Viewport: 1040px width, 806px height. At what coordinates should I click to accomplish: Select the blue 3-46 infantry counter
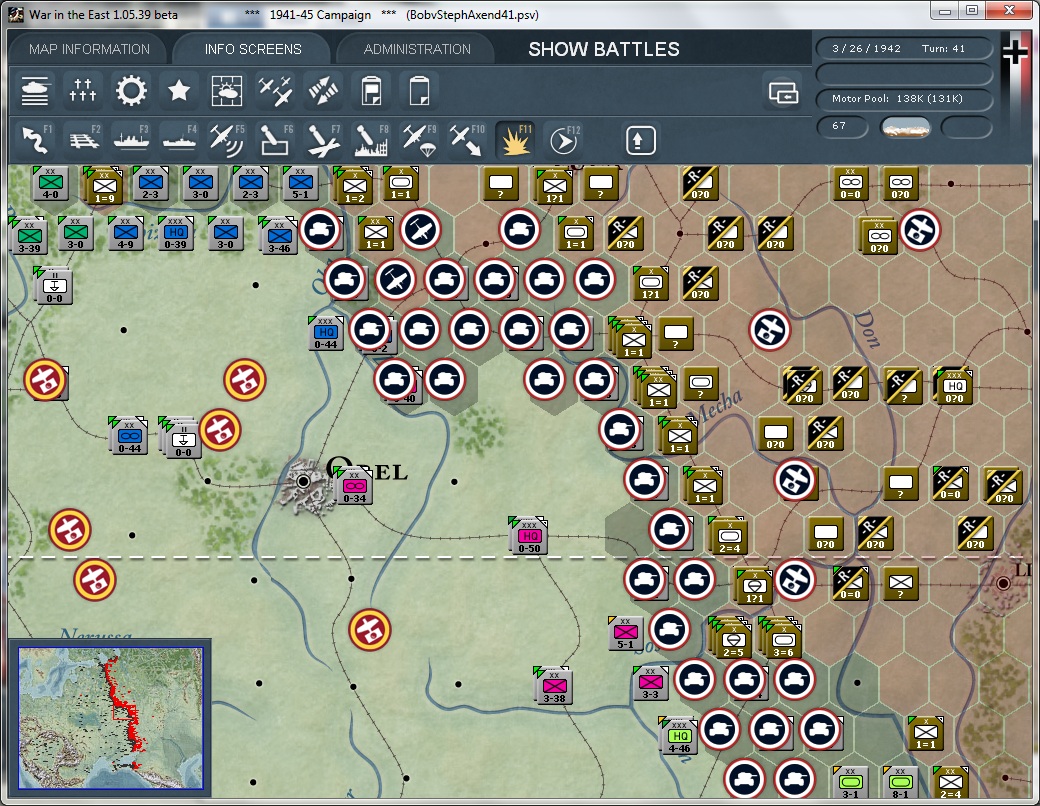click(279, 235)
